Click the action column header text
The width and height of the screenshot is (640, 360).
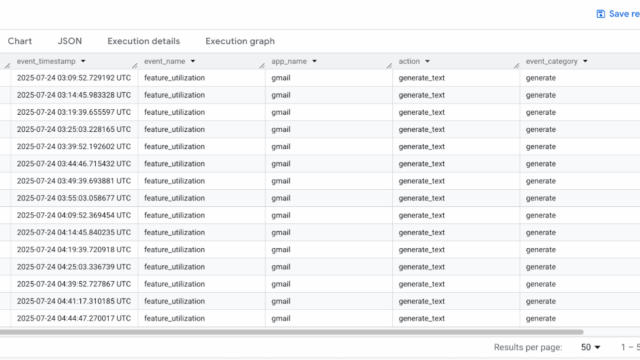point(409,61)
